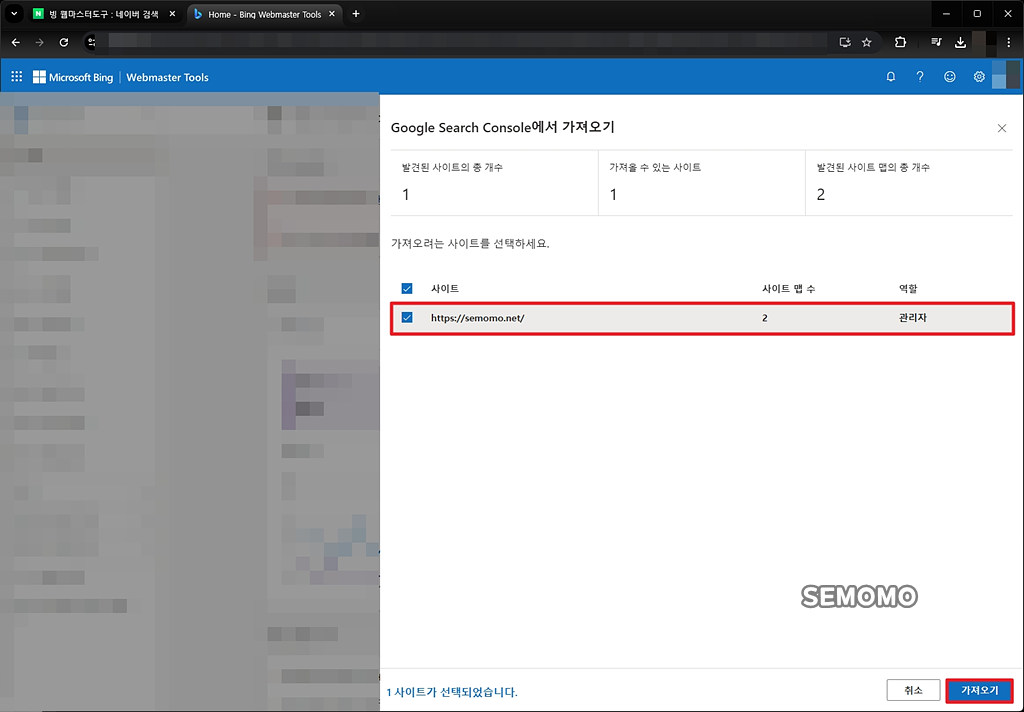Bookmark this page with the star icon
Screen dimensions: 1024x712
867,42
